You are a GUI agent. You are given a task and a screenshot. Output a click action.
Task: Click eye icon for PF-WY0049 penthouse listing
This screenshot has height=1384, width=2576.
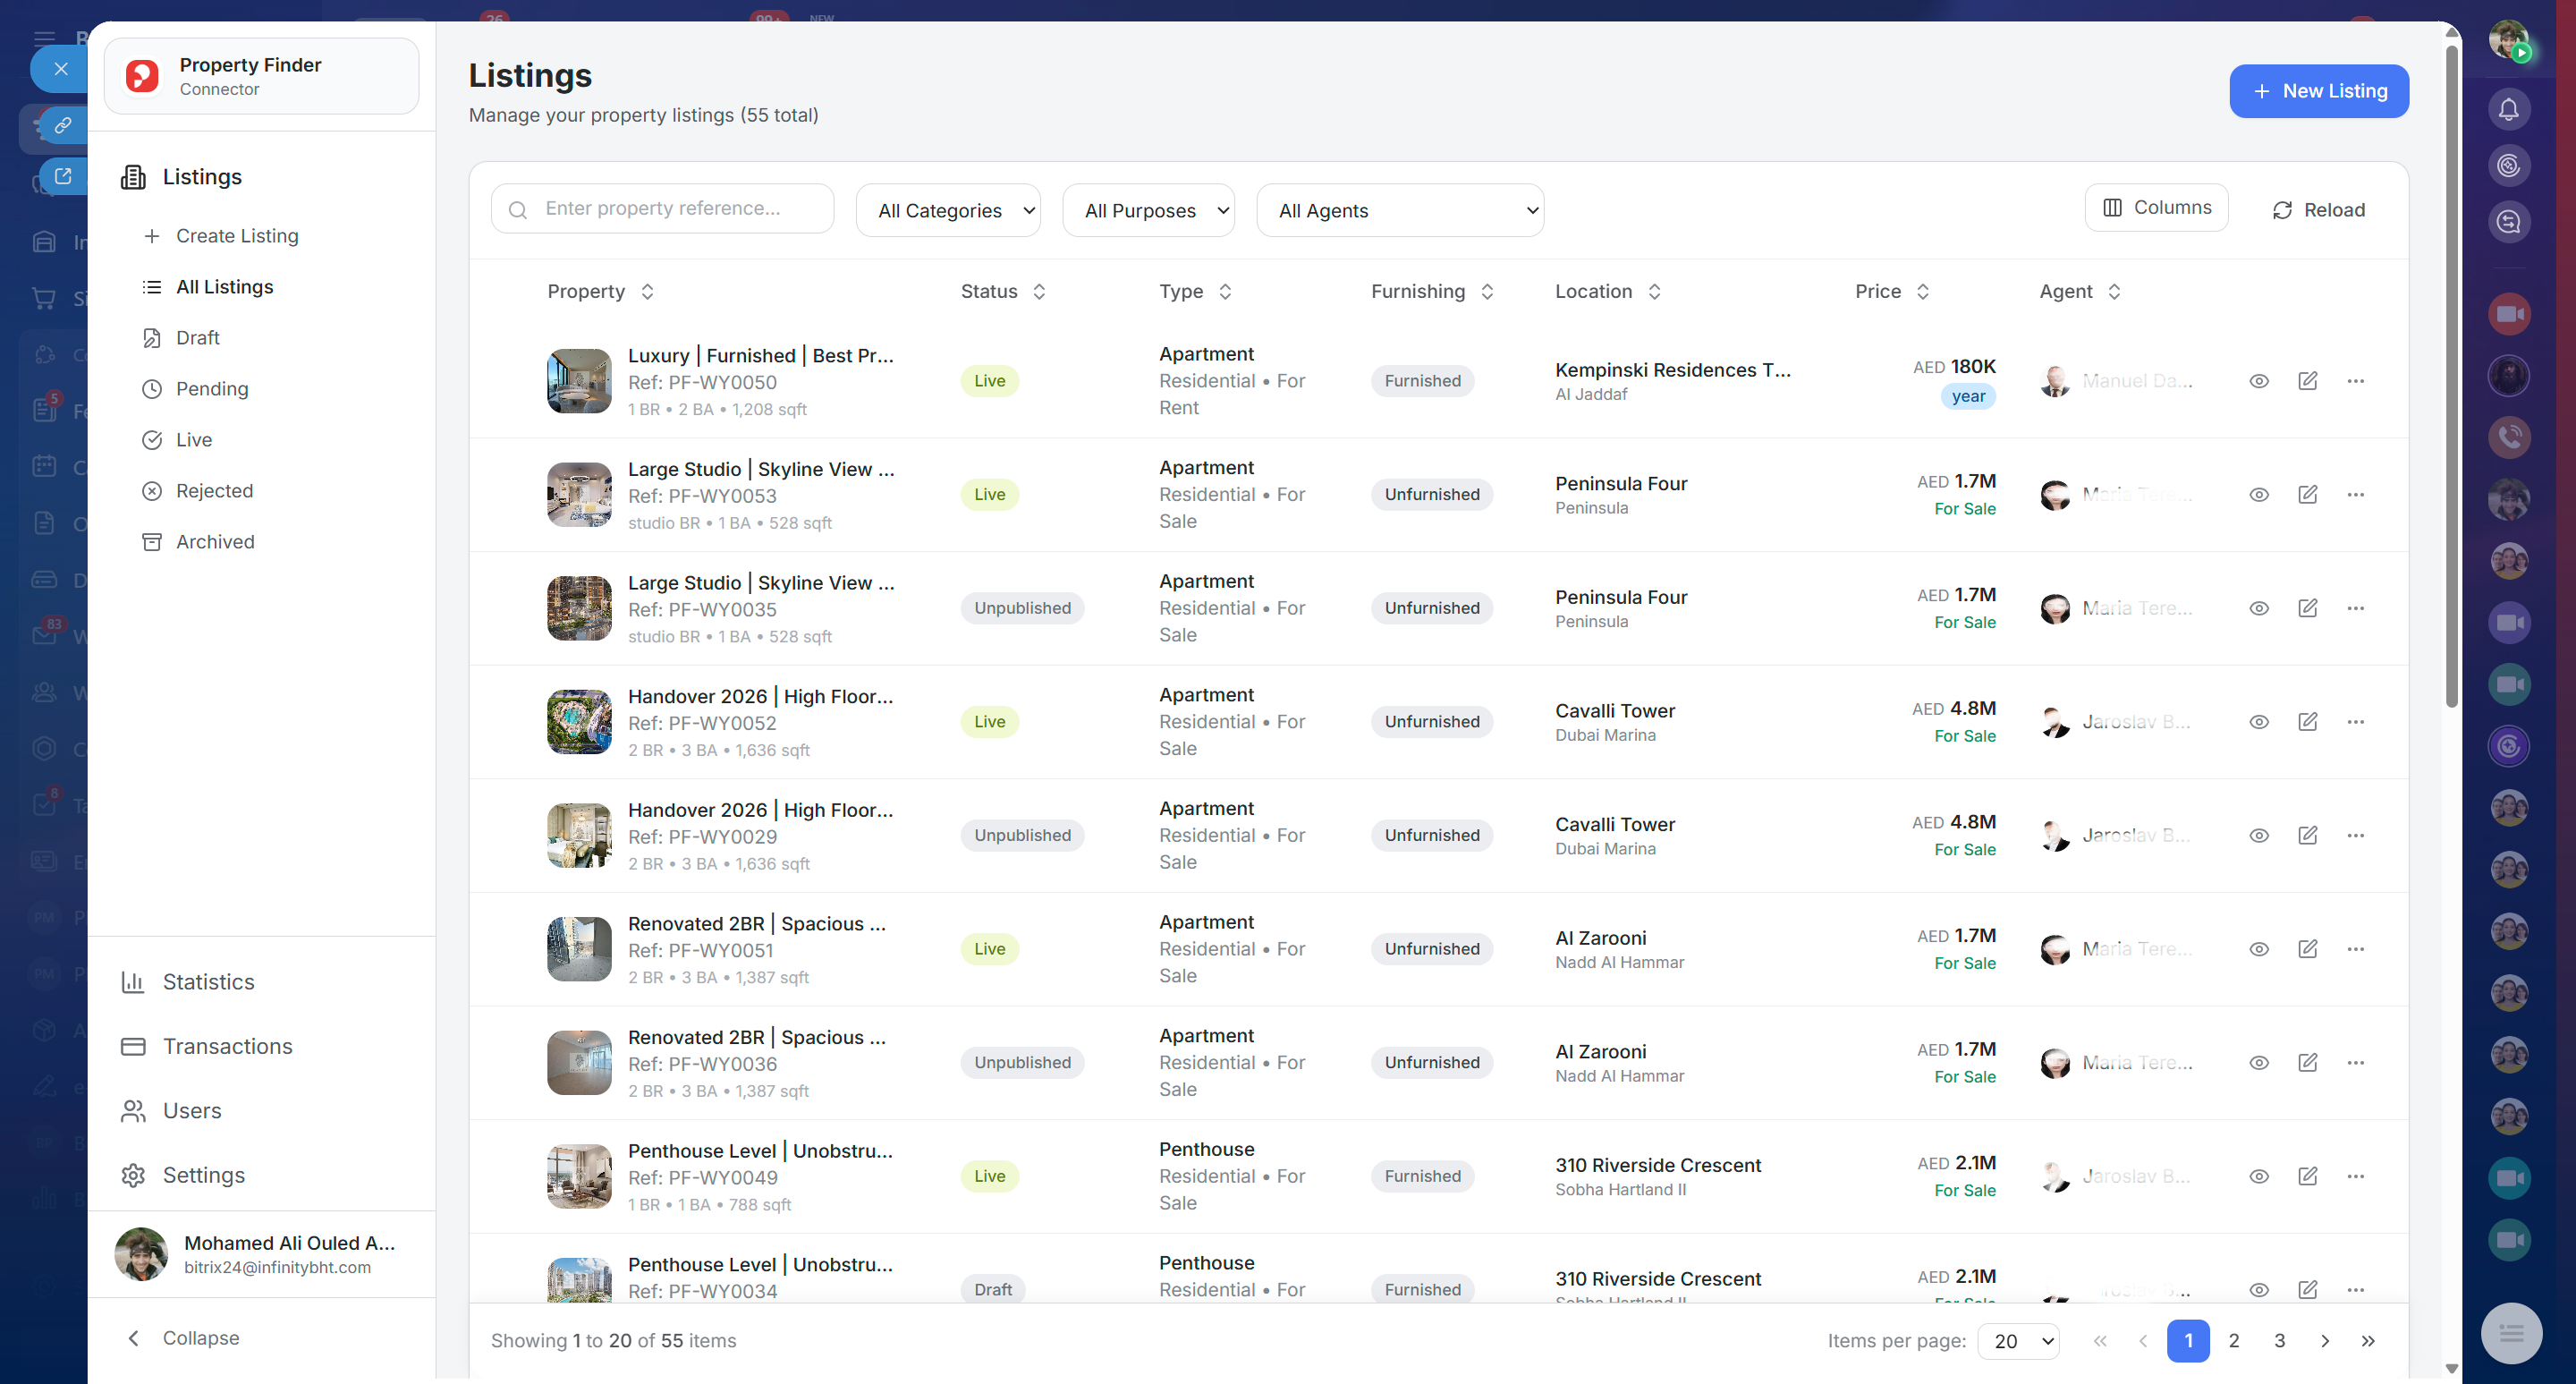click(2258, 1176)
